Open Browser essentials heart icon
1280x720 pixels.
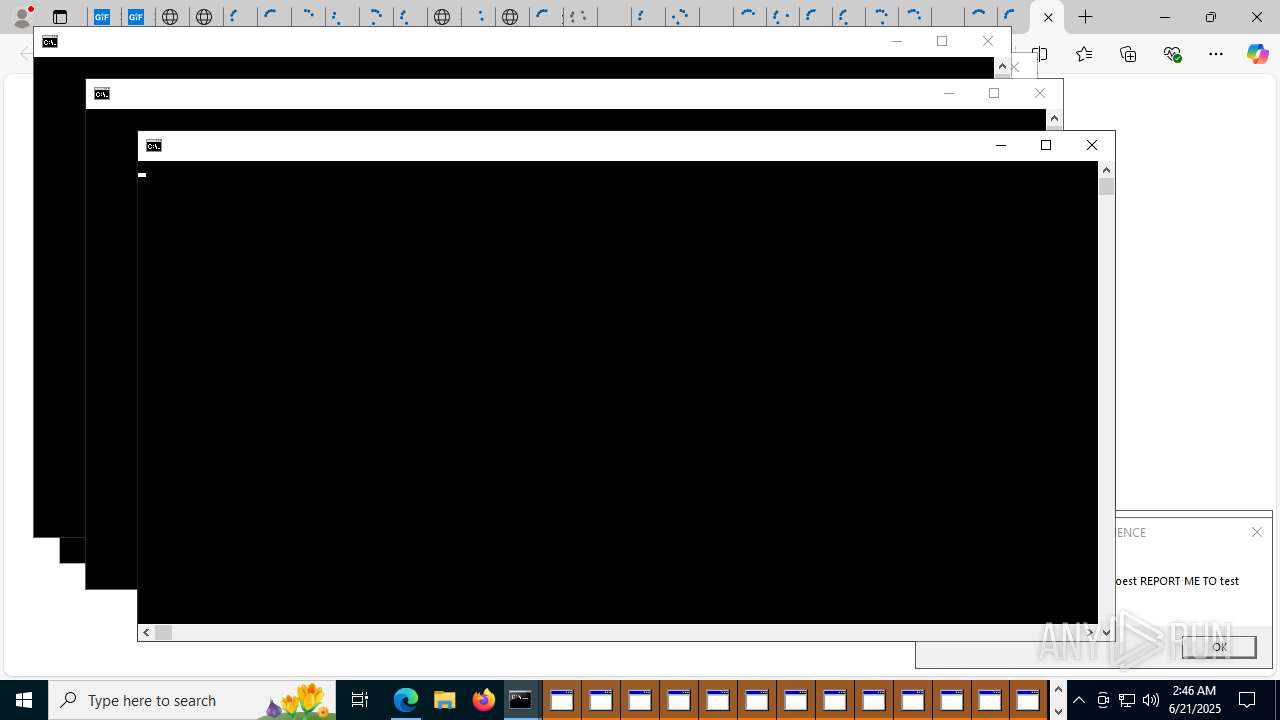[x=1172, y=54]
